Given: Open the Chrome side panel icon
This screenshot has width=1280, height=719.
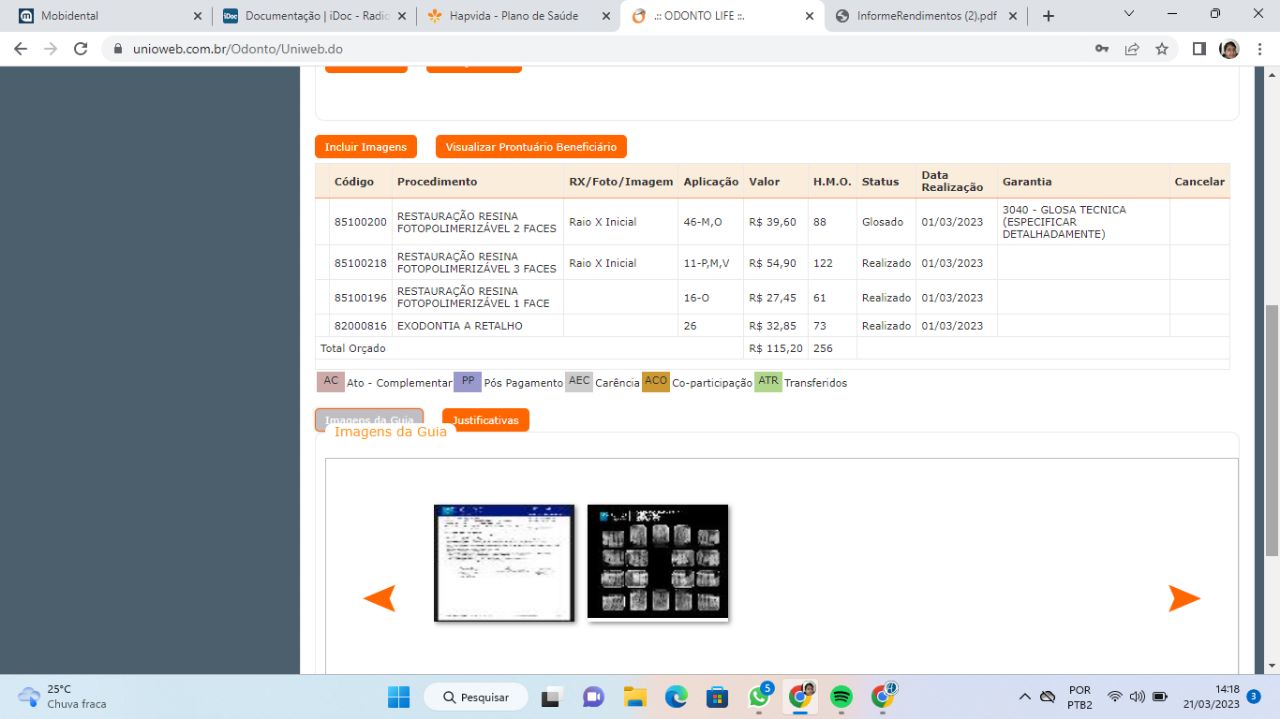Looking at the screenshot, I should (x=1199, y=49).
